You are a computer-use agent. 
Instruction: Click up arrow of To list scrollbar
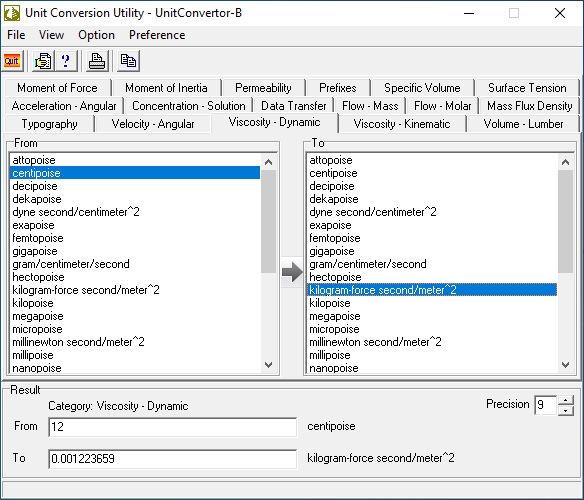[565, 162]
